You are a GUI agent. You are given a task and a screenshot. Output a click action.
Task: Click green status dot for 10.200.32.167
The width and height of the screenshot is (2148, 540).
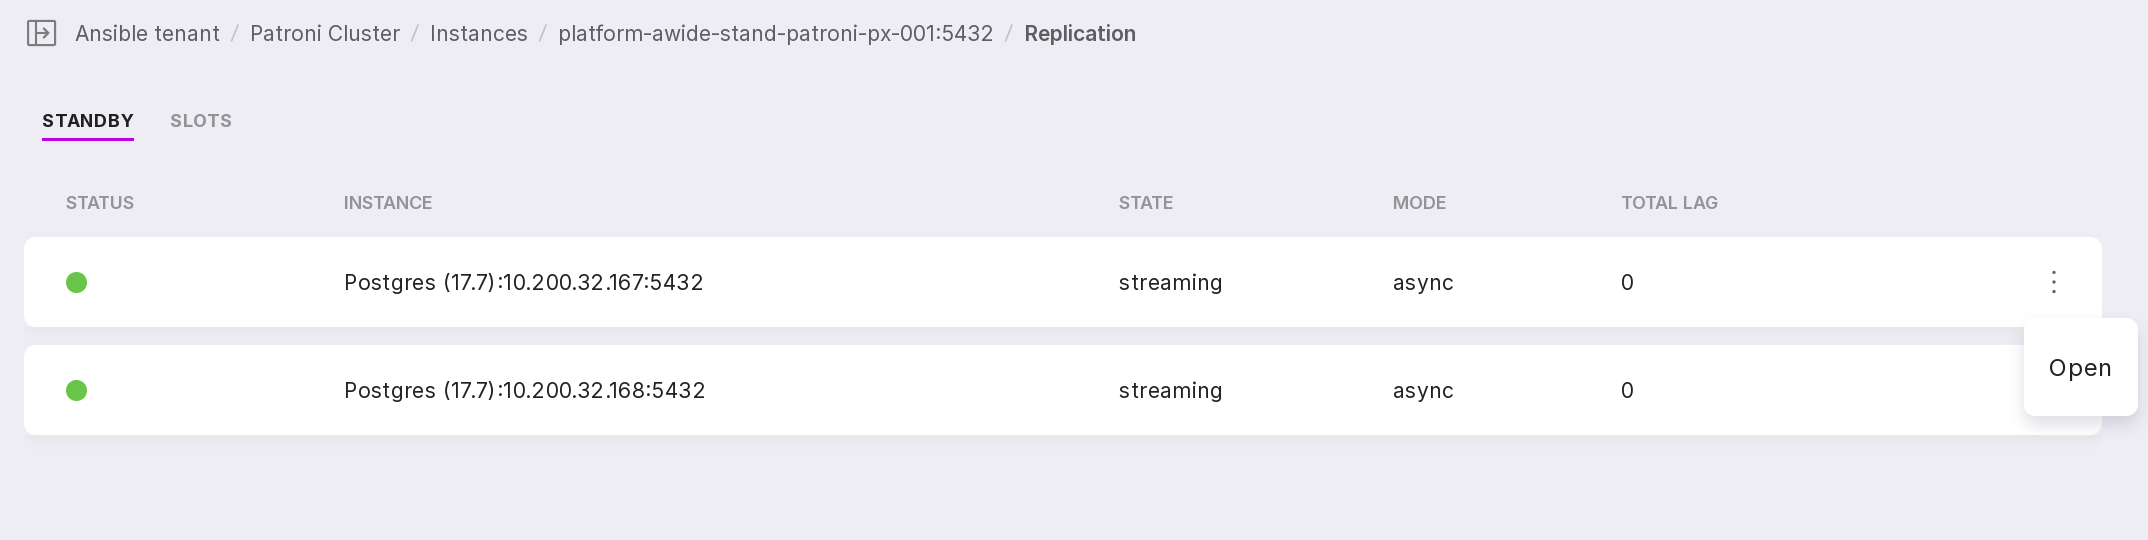pos(76,283)
